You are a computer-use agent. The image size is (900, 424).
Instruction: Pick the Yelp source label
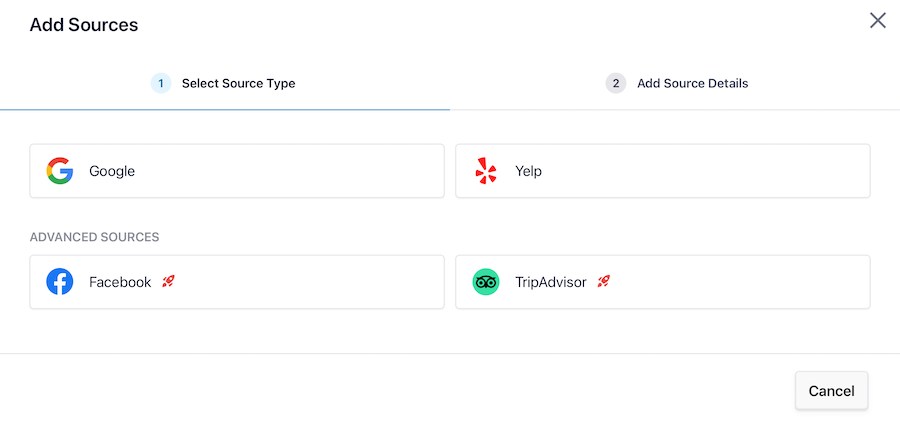tap(528, 171)
